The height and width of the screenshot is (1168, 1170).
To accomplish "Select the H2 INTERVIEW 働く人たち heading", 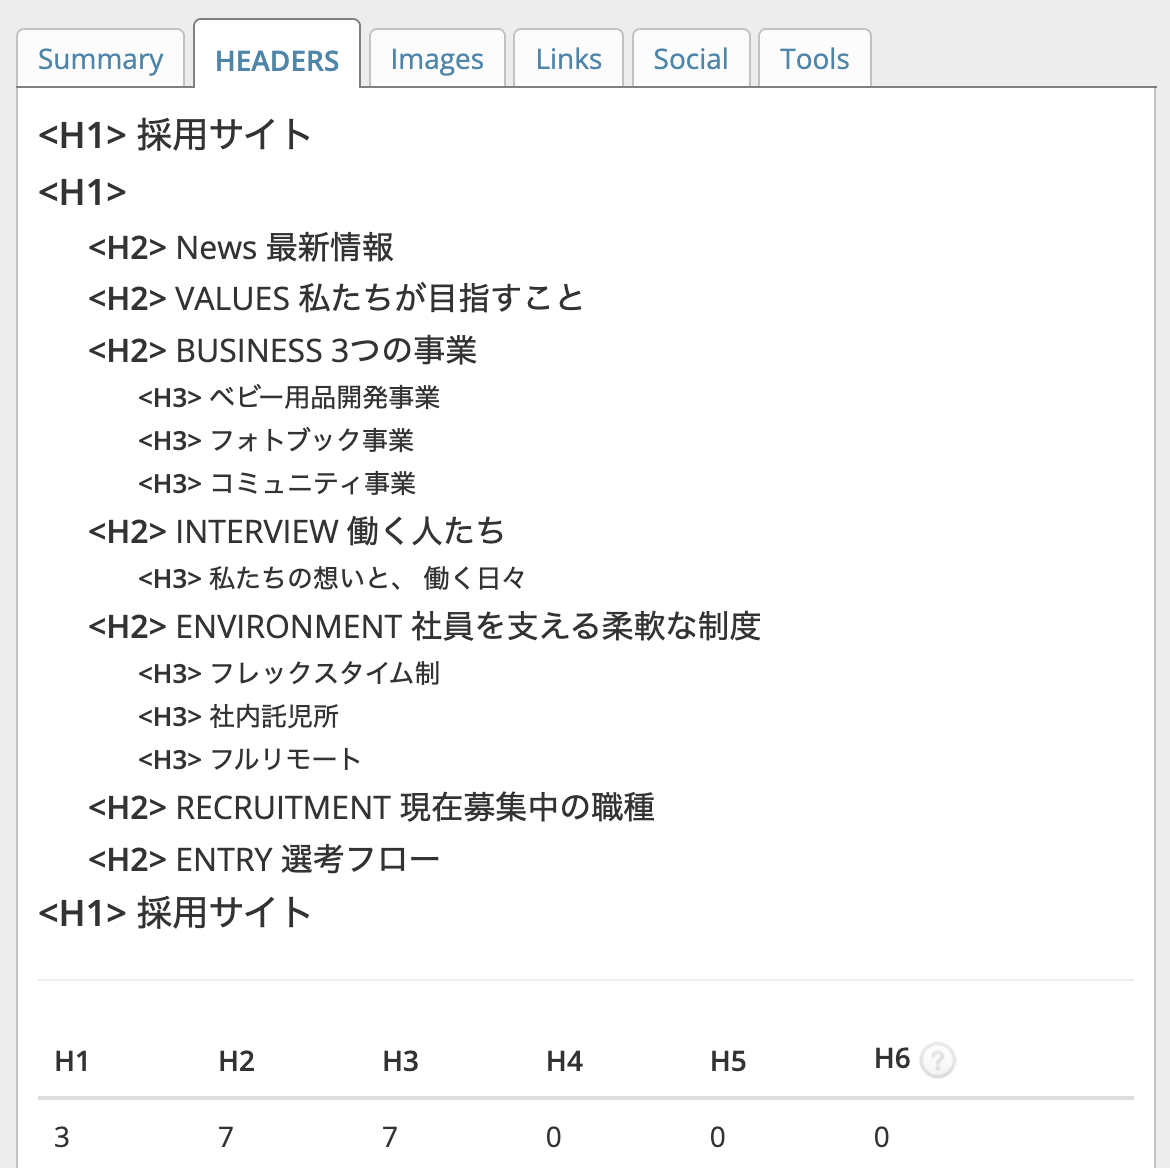I will click(296, 531).
